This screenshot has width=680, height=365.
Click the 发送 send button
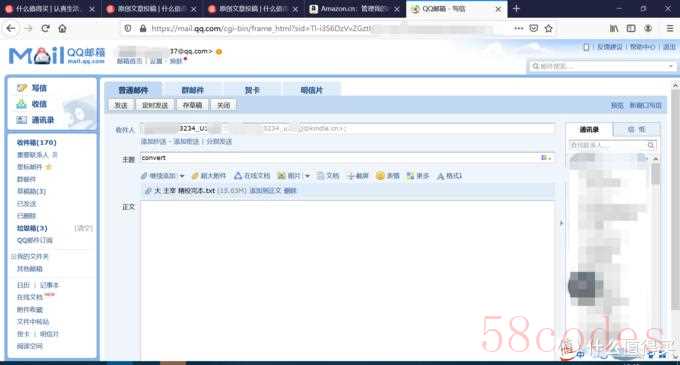(x=121, y=105)
